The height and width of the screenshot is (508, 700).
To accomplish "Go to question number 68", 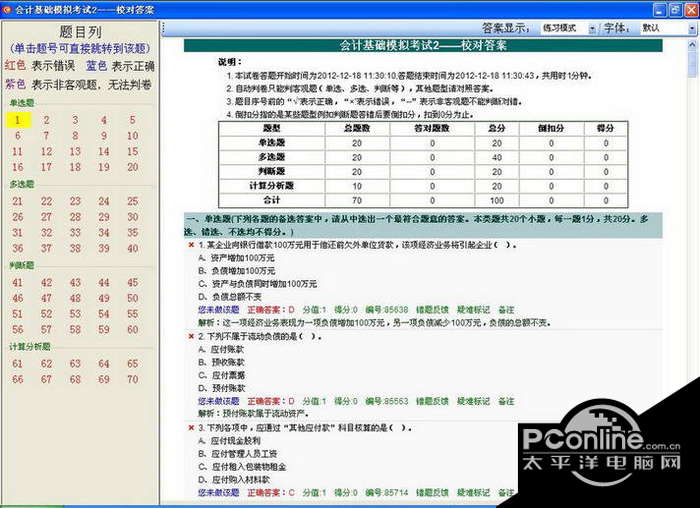I will pos(75,379).
